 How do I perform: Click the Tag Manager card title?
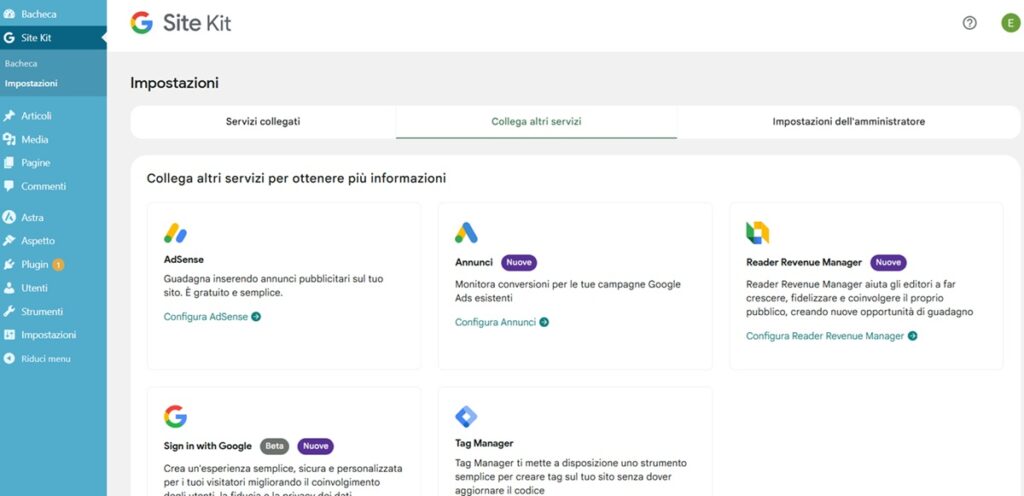click(x=484, y=443)
